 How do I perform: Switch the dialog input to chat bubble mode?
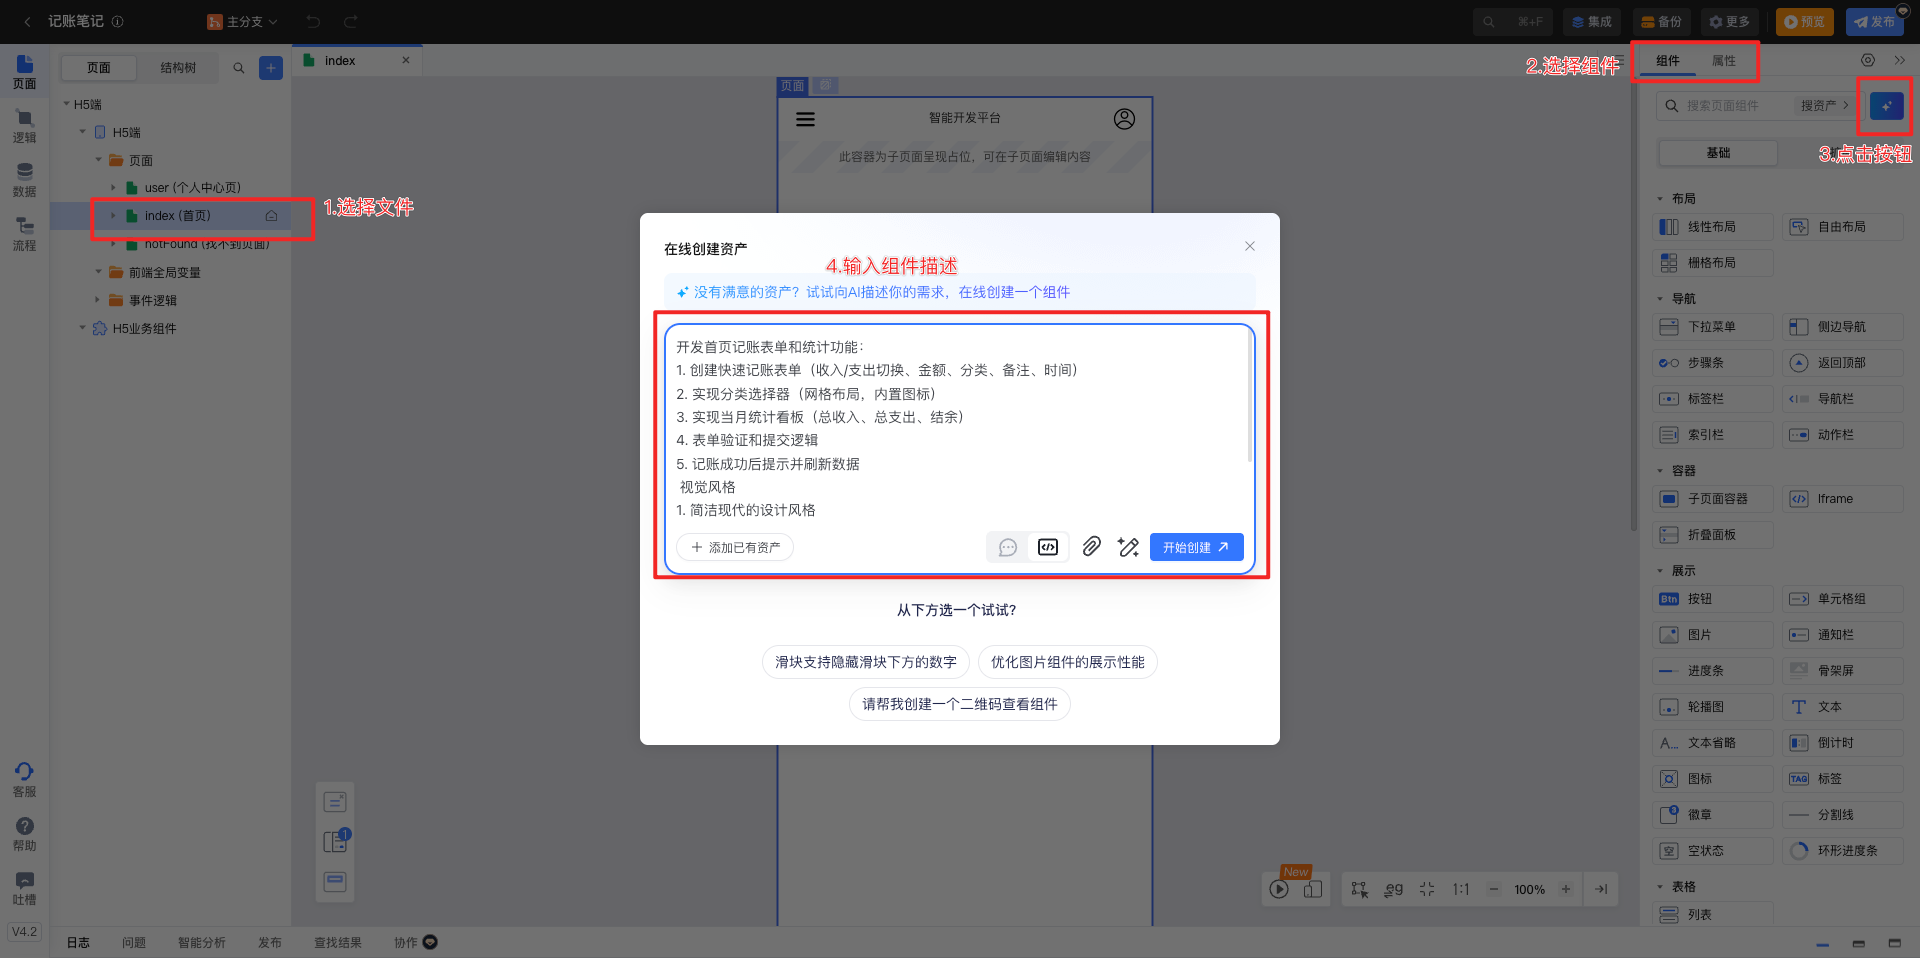click(1007, 547)
